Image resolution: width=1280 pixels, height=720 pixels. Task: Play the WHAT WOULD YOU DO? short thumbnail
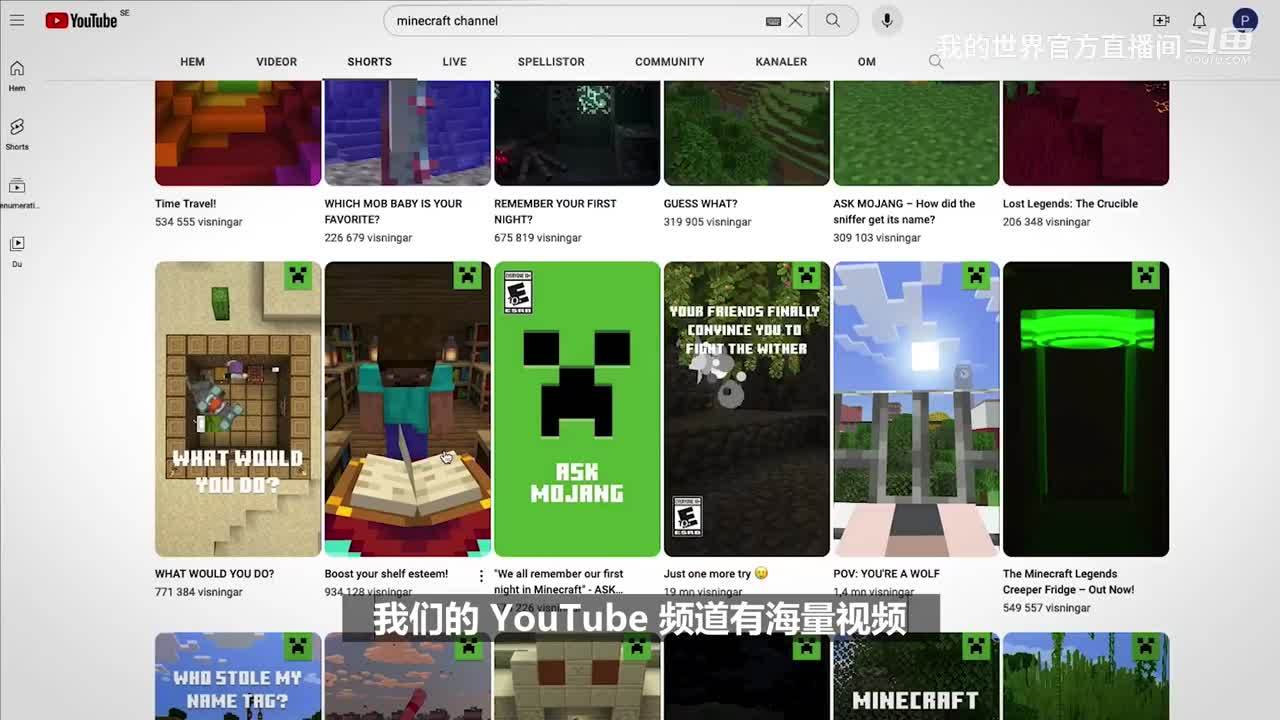click(x=238, y=409)
